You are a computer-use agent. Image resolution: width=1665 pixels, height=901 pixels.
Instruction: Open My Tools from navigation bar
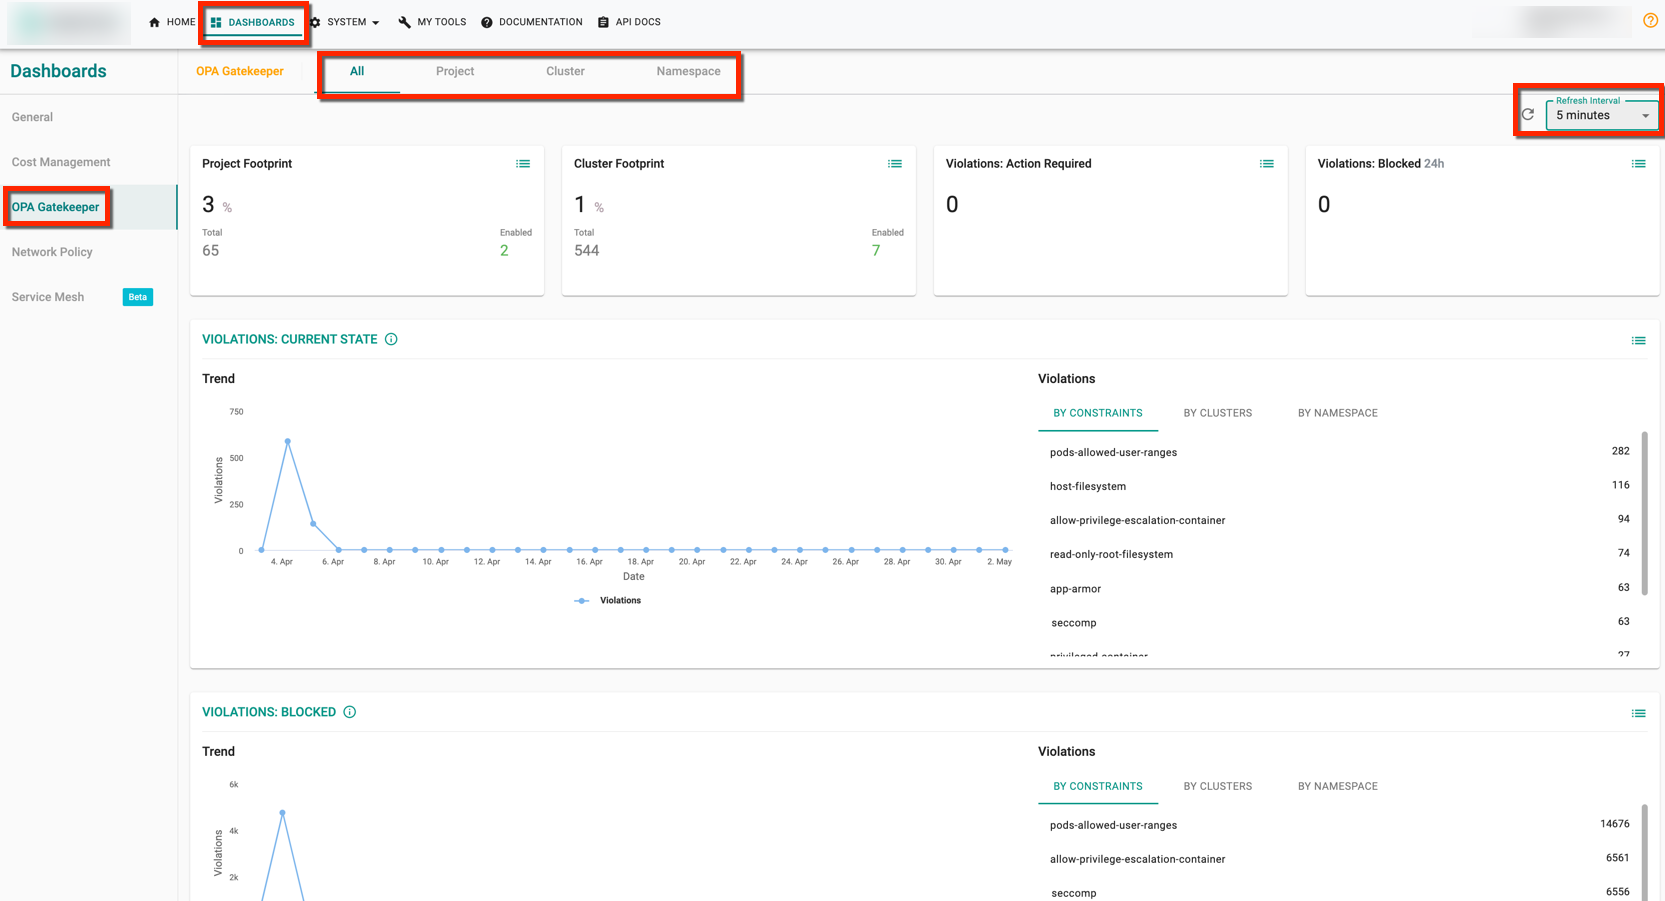pos(432,22)
